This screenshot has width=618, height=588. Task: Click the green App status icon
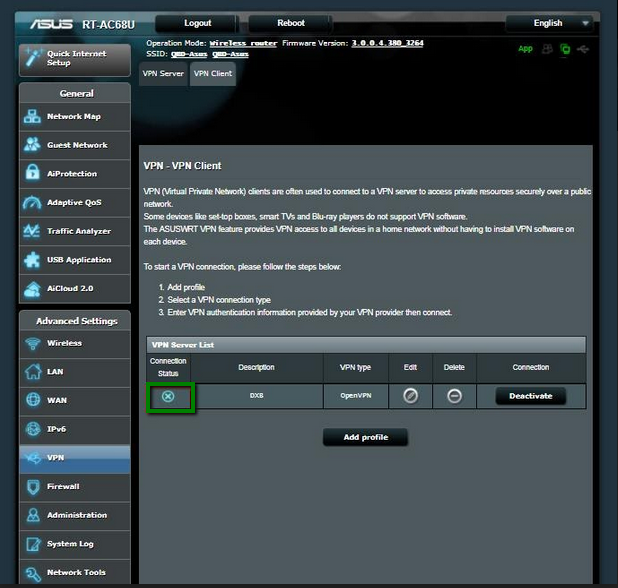pos(525,49)
